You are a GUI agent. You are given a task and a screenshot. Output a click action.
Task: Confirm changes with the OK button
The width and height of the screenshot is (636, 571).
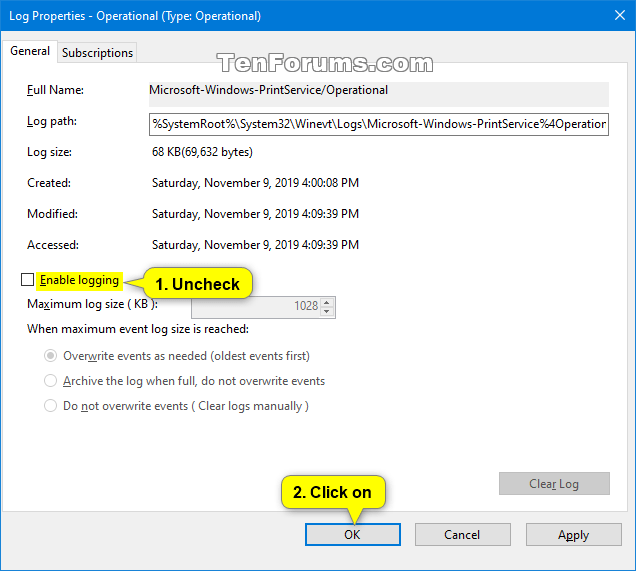tap(352, 535)
